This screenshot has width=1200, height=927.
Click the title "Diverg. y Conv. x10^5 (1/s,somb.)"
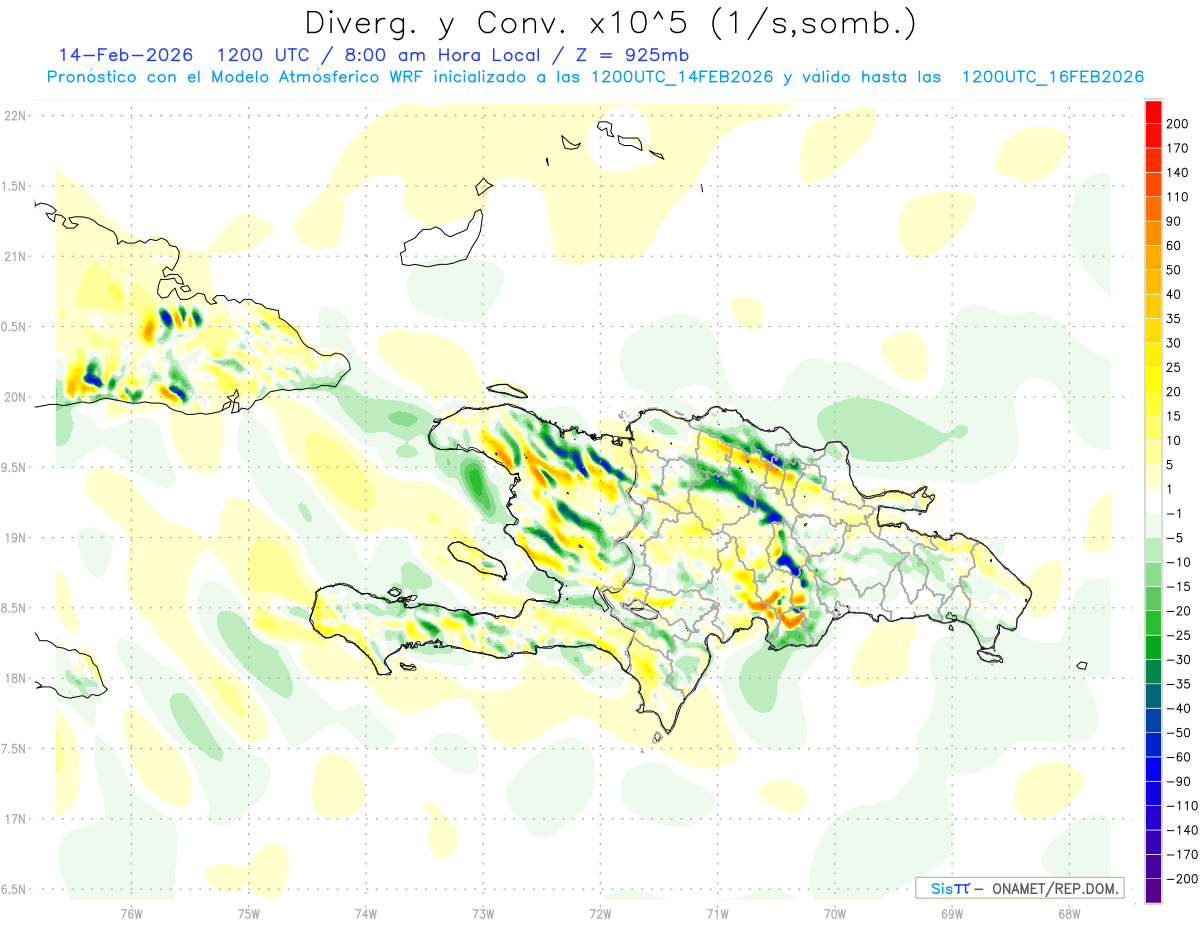point(610,22)
